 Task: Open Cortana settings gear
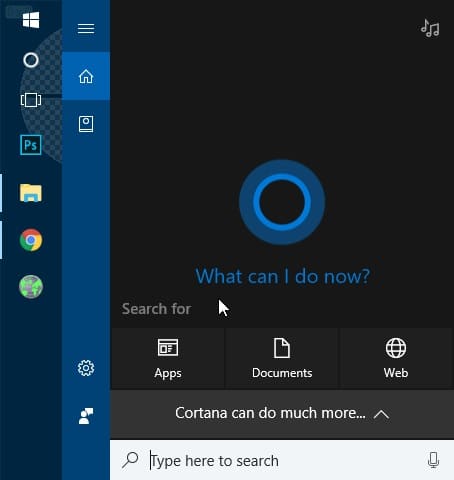[86, 368]
